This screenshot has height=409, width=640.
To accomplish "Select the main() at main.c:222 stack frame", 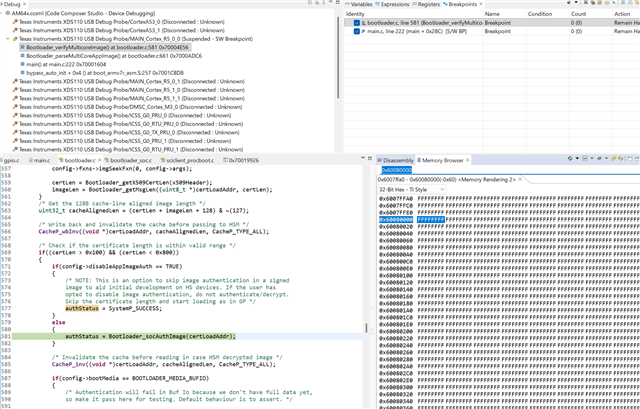I will 63,64.
